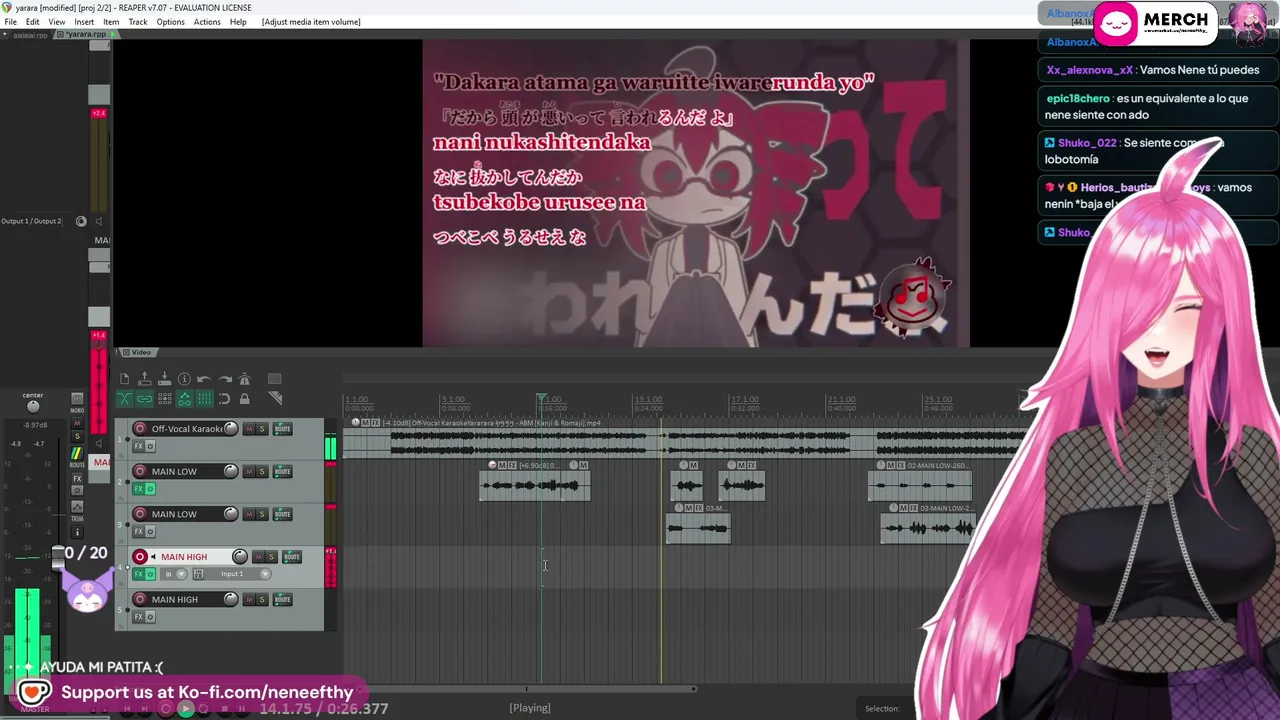Image resolution: width=1280 pixels, height=720 pixels.
Task: Open the FX chain of track 5 MAIN HIGH
Action: coord(139,616)
